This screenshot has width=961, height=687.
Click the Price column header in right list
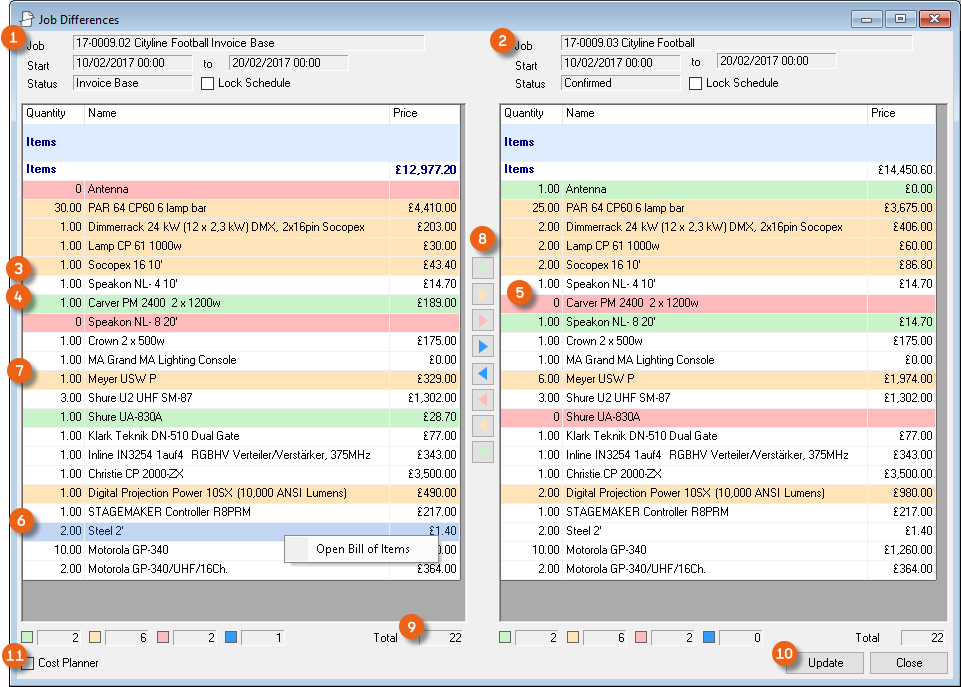tap(900, 114)
